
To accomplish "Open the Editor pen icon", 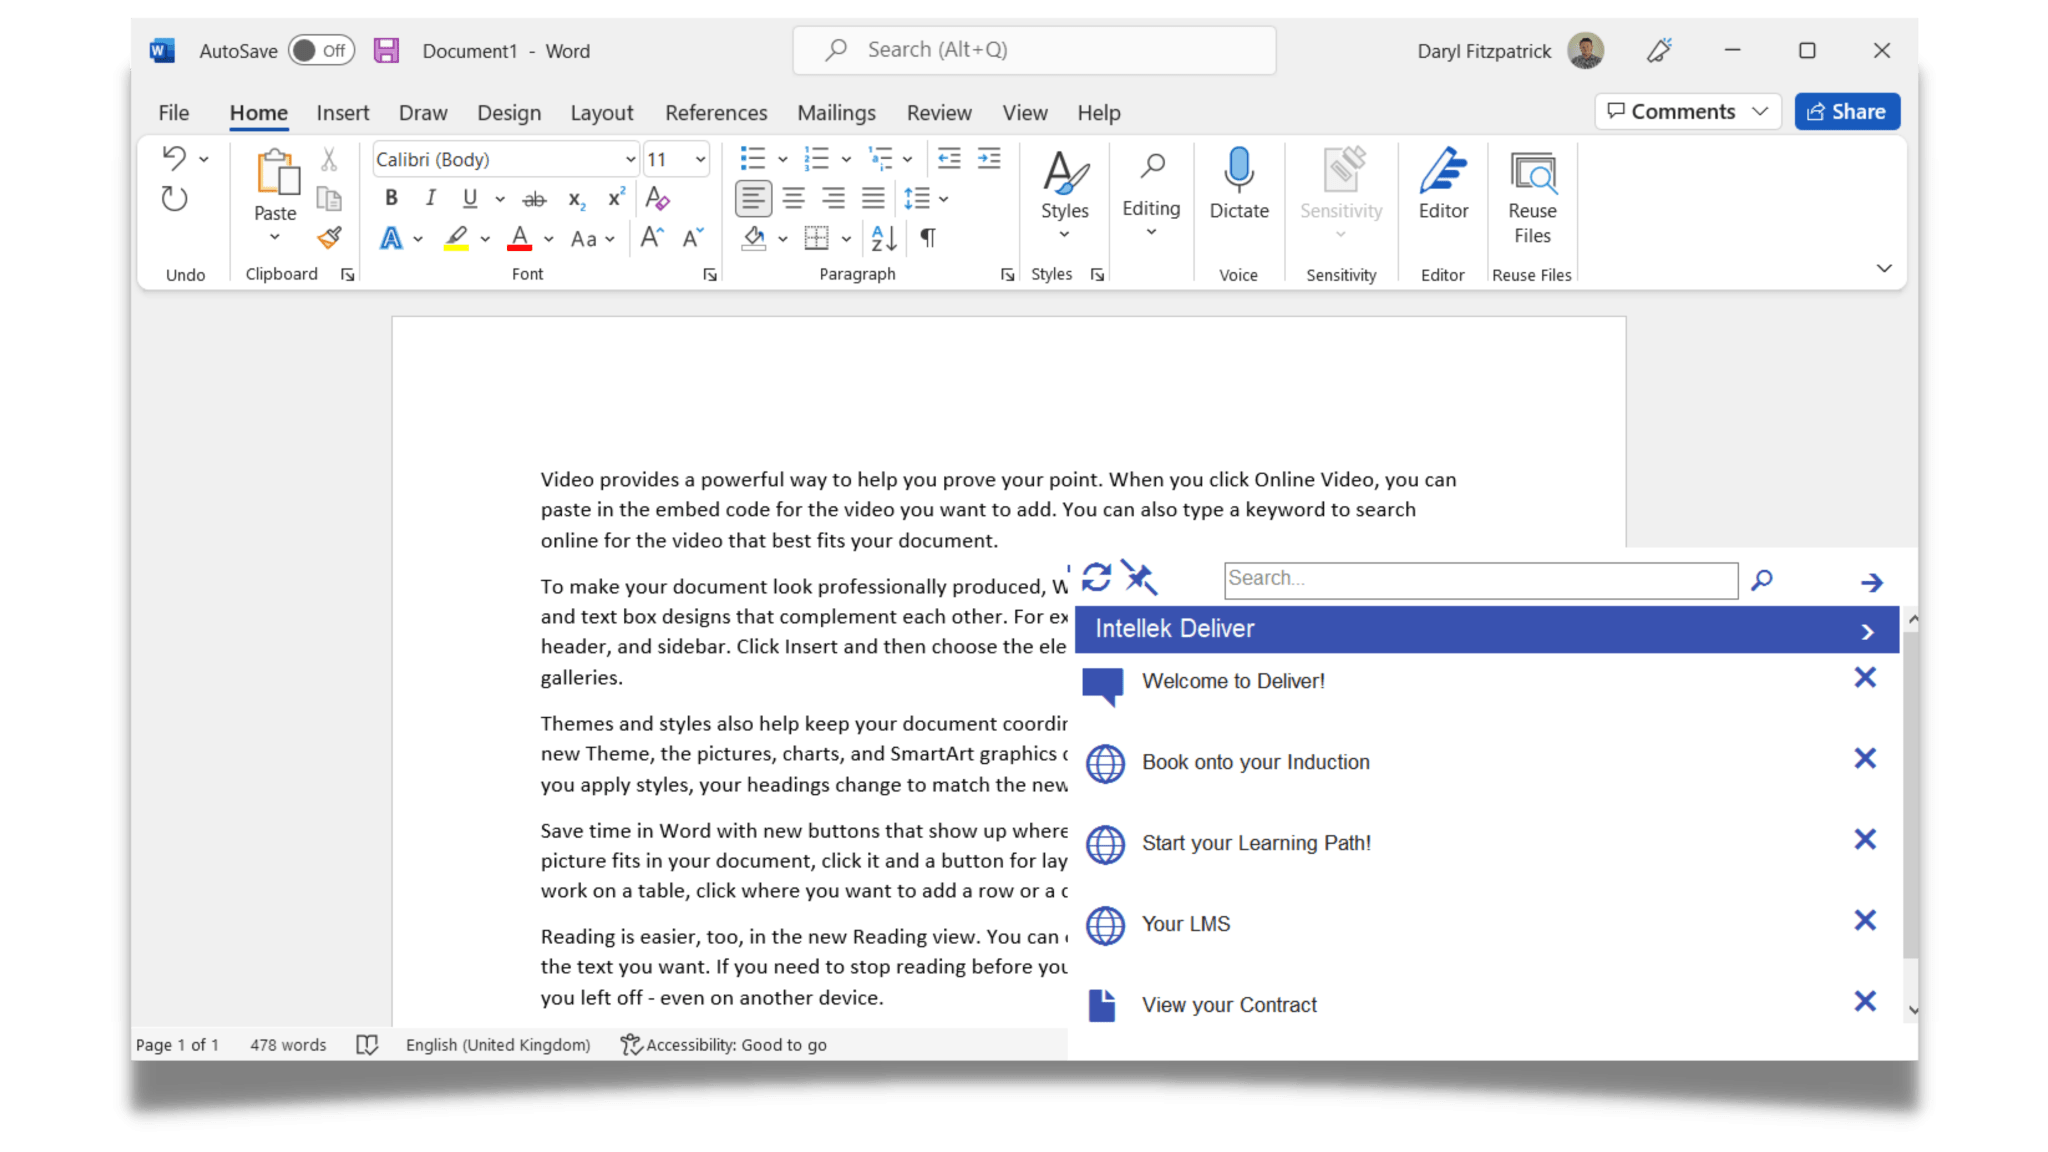I will tap(1443, 170).
